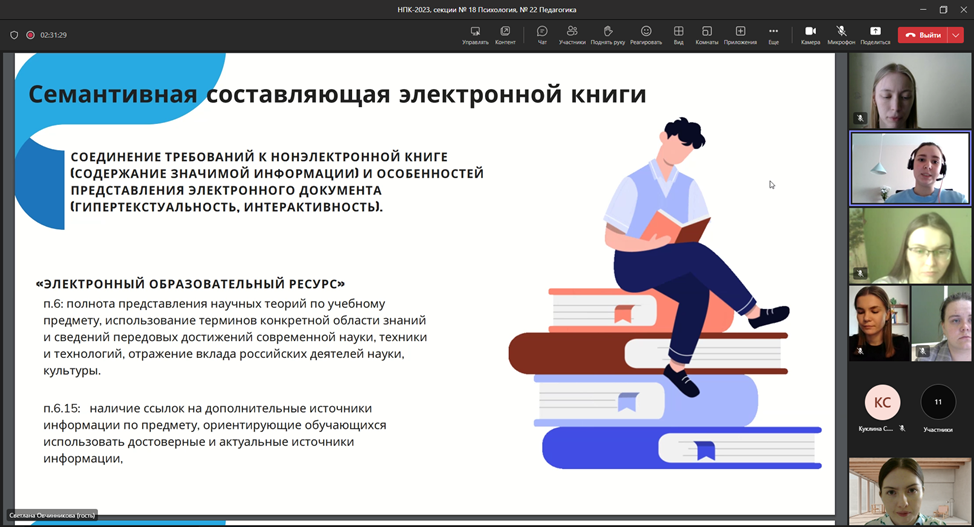Screen dimensions: 974x527
Task: Click the 11 Участники overflow tile
Action: point(938,403)
